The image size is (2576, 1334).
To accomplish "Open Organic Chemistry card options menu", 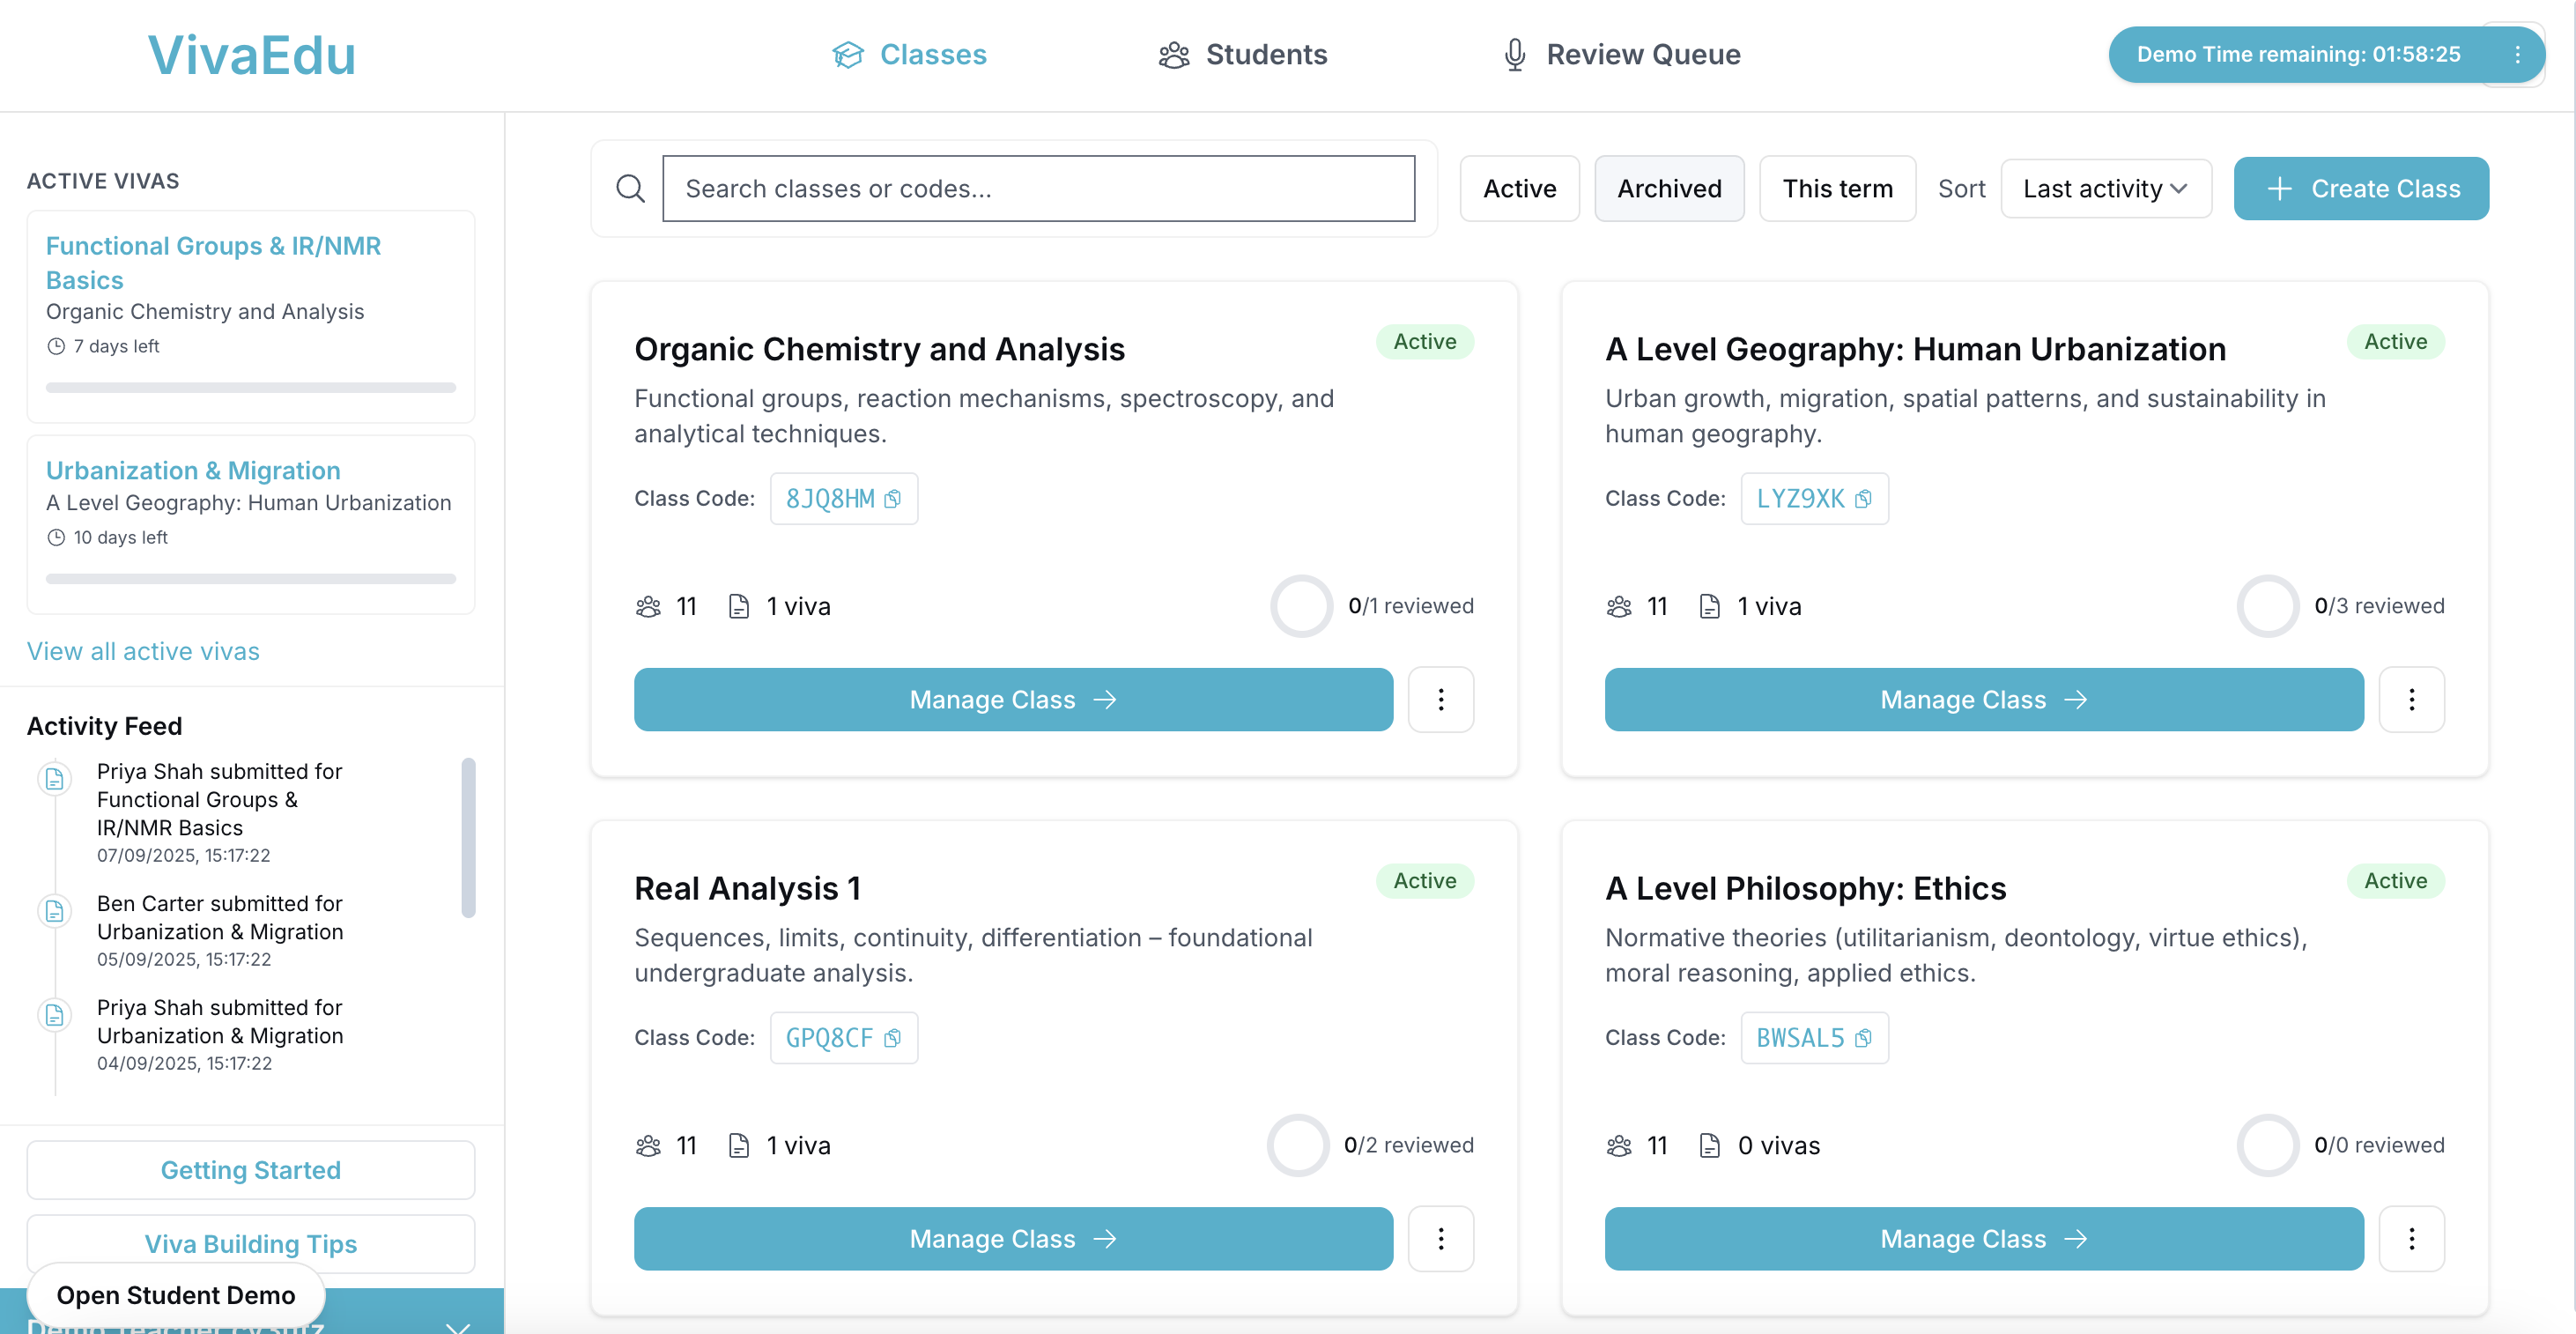I will [x=1440, y=700].
